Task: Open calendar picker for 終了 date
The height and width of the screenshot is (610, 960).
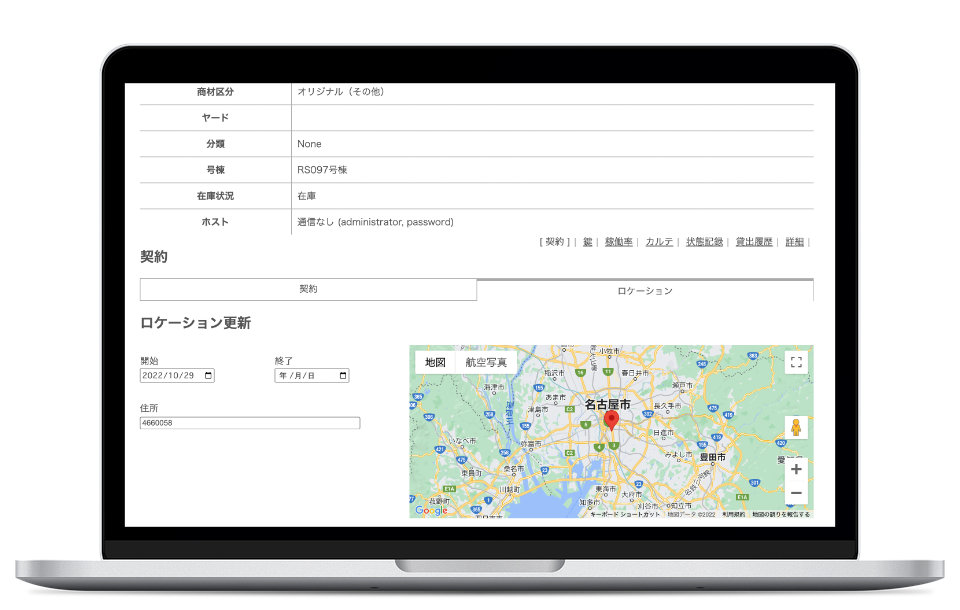Action: pos(343,376)
